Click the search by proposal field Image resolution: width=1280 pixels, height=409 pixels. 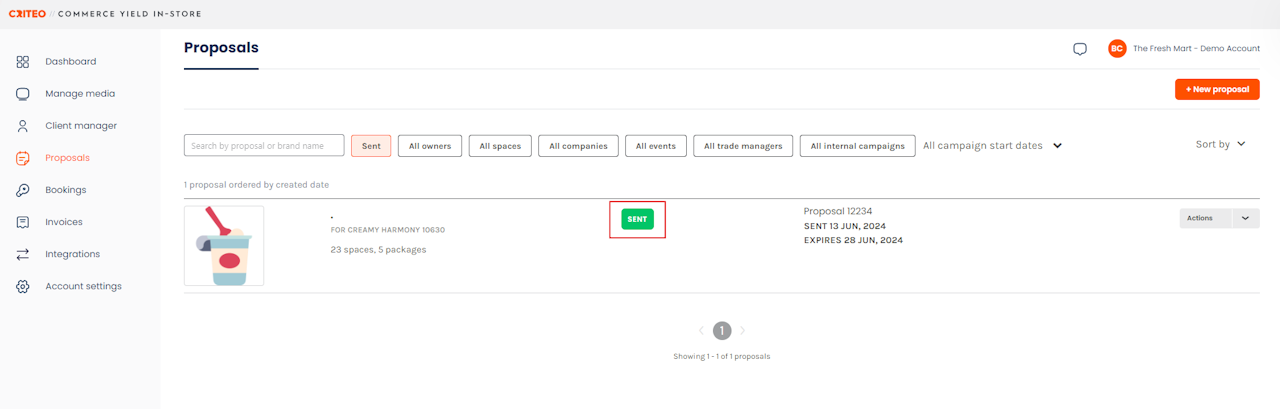click(x=264, y=146)
